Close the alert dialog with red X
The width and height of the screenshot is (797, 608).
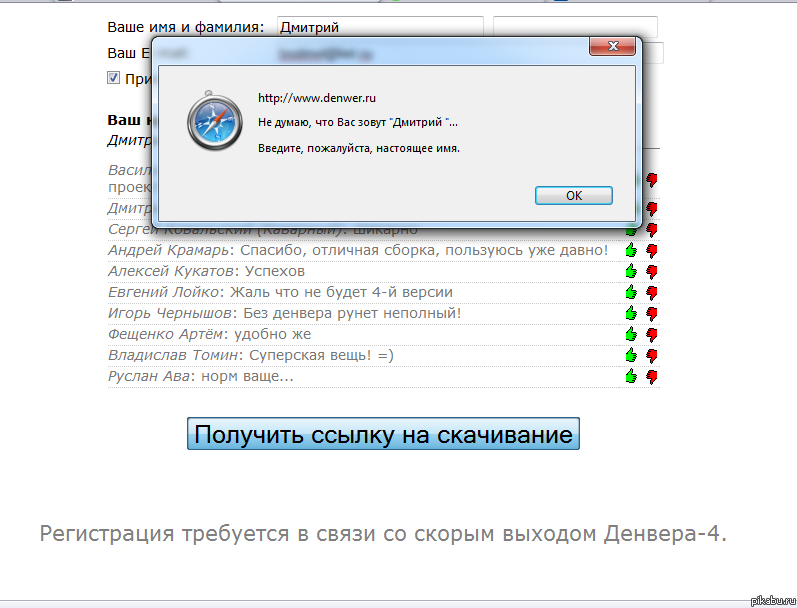[610, 47]
